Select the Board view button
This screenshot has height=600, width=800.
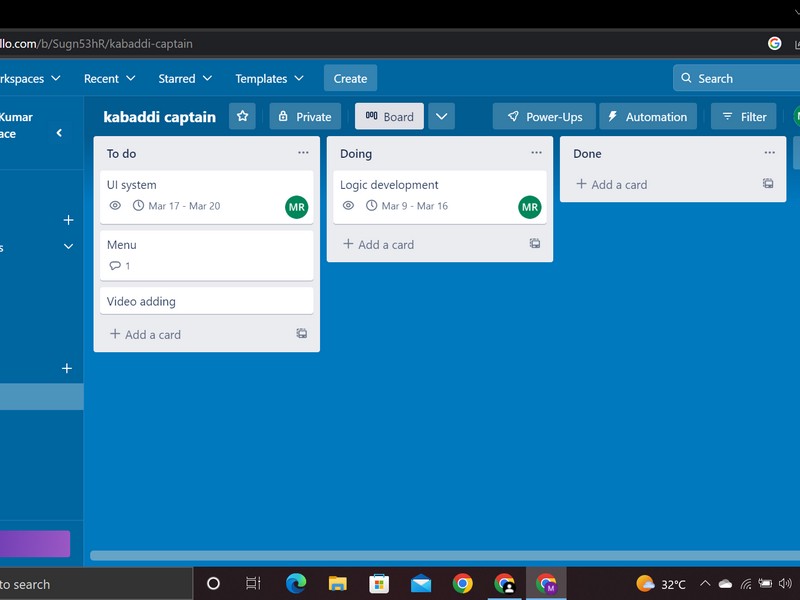389,116
